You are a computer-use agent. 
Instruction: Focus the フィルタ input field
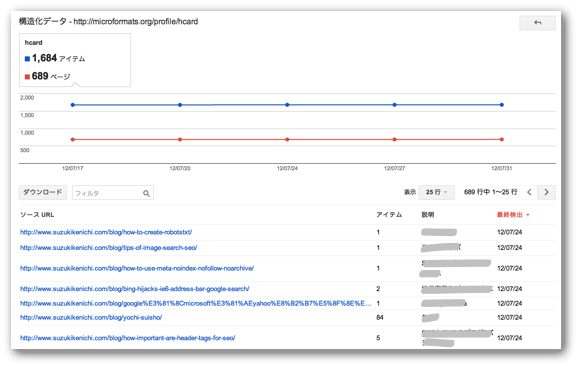(113, 193)
